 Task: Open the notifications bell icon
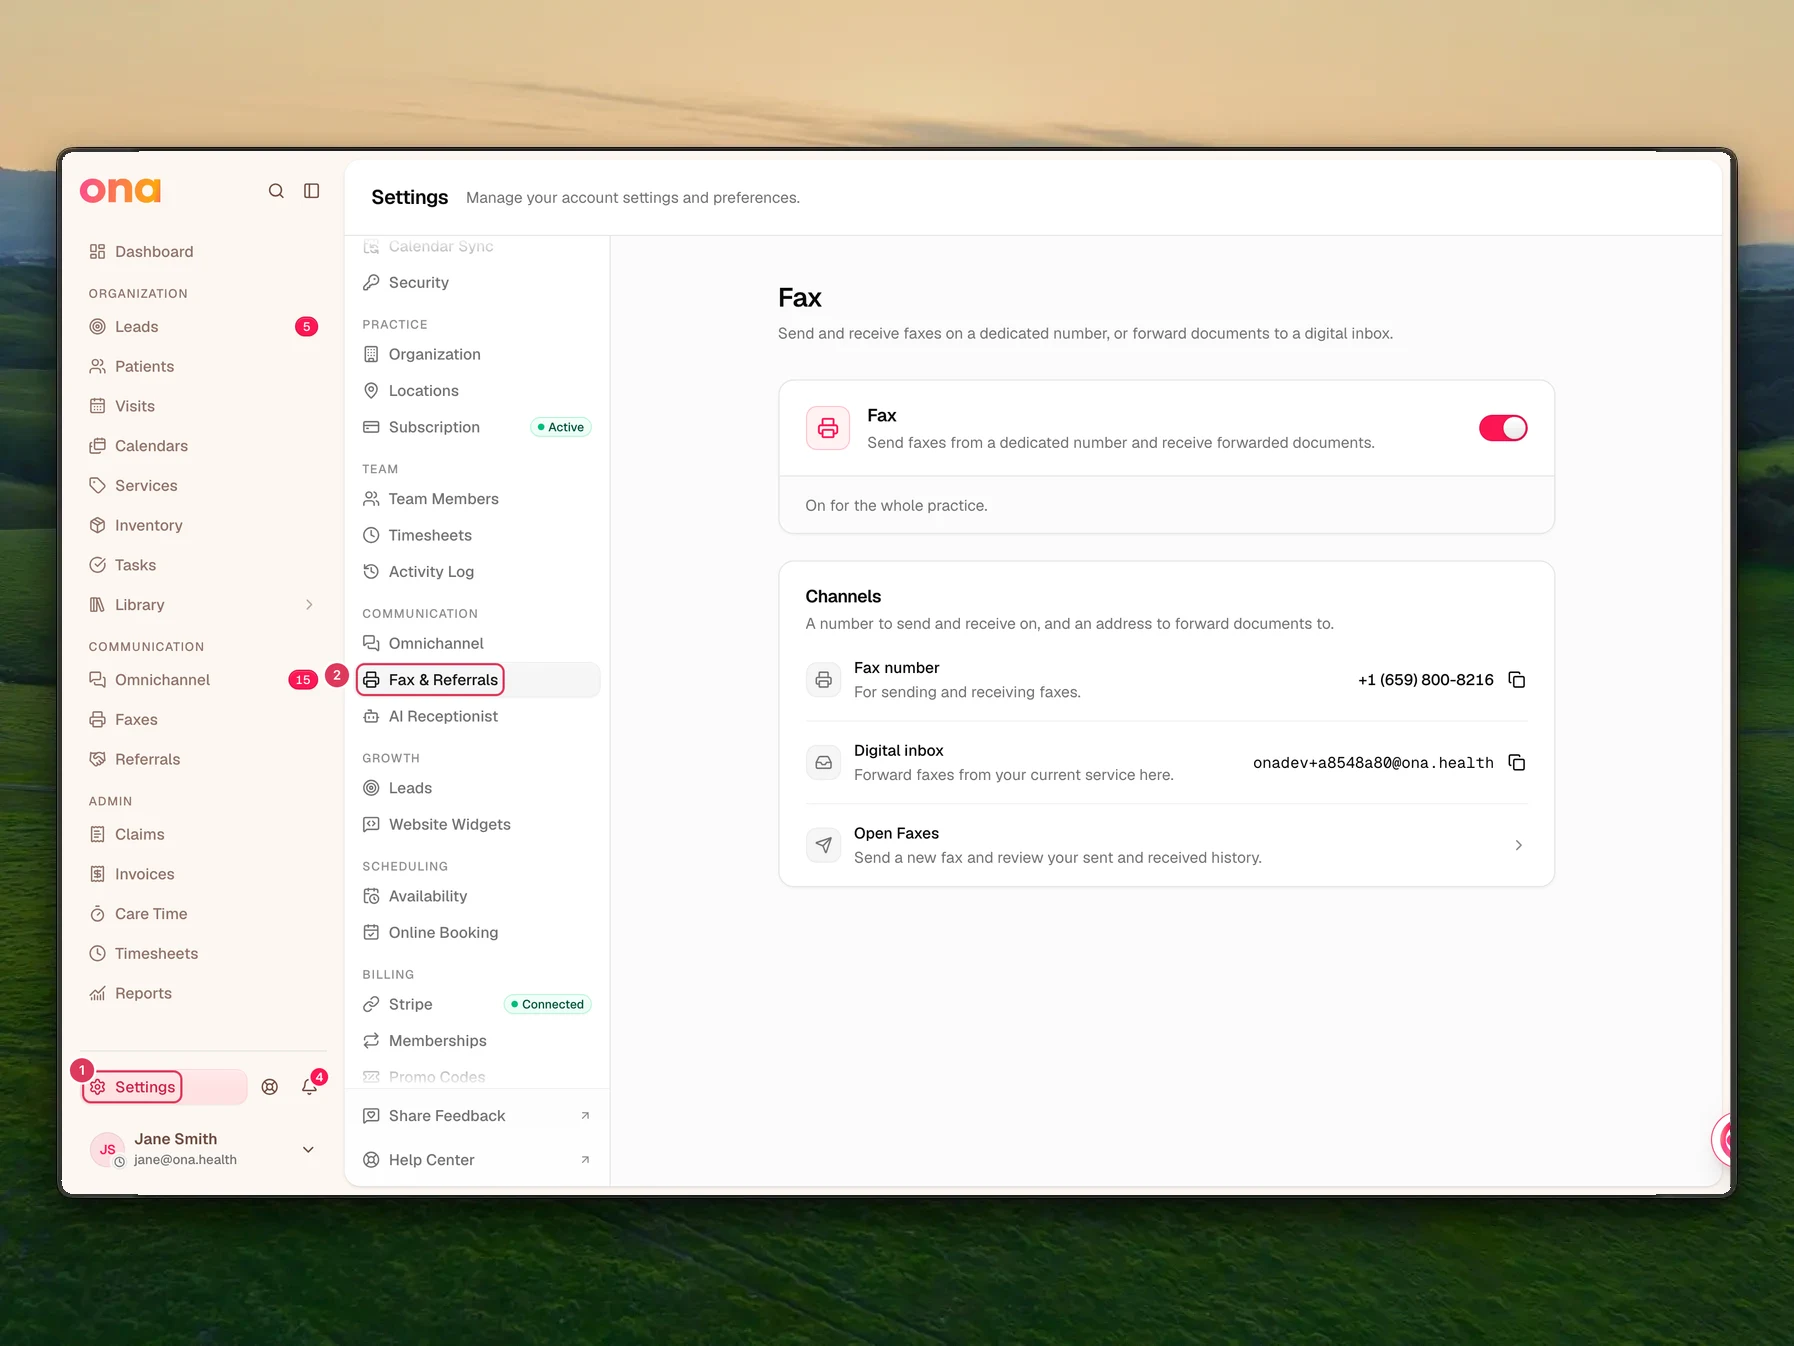click(x=310, y=1087)
